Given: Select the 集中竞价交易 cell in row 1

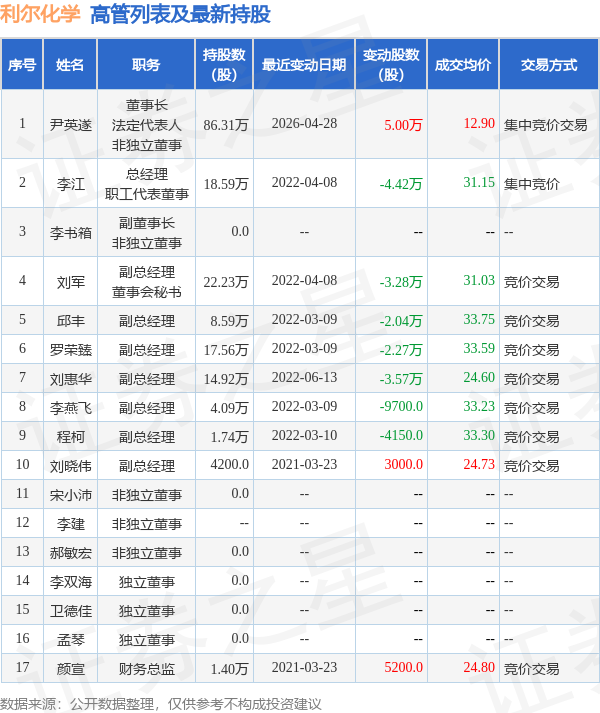Looking at the screenshot, I should click(x=545, y=125).
